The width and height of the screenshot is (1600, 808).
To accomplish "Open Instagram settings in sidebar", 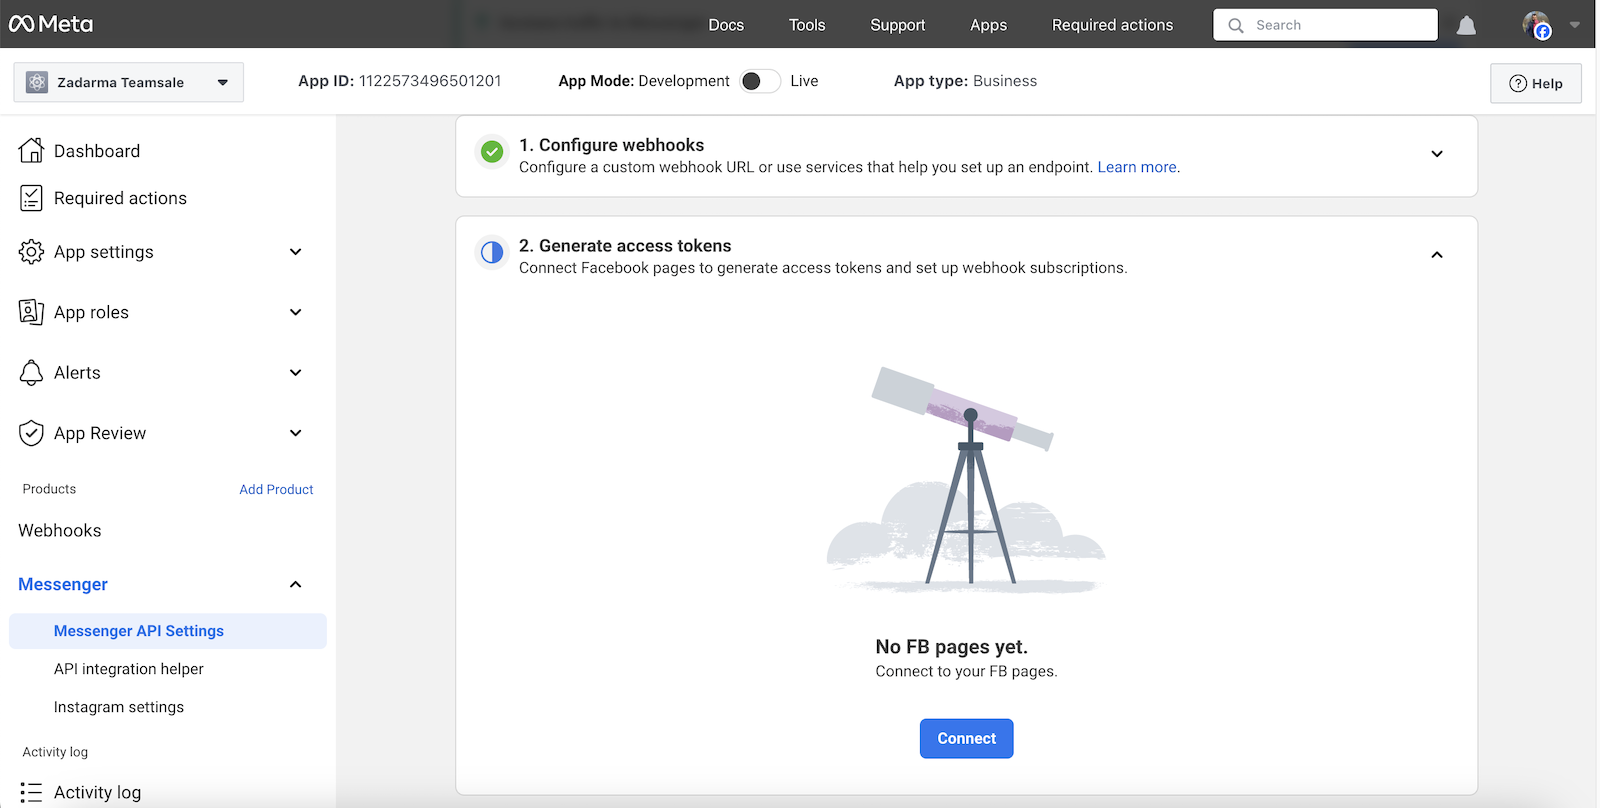I will 119,707.
